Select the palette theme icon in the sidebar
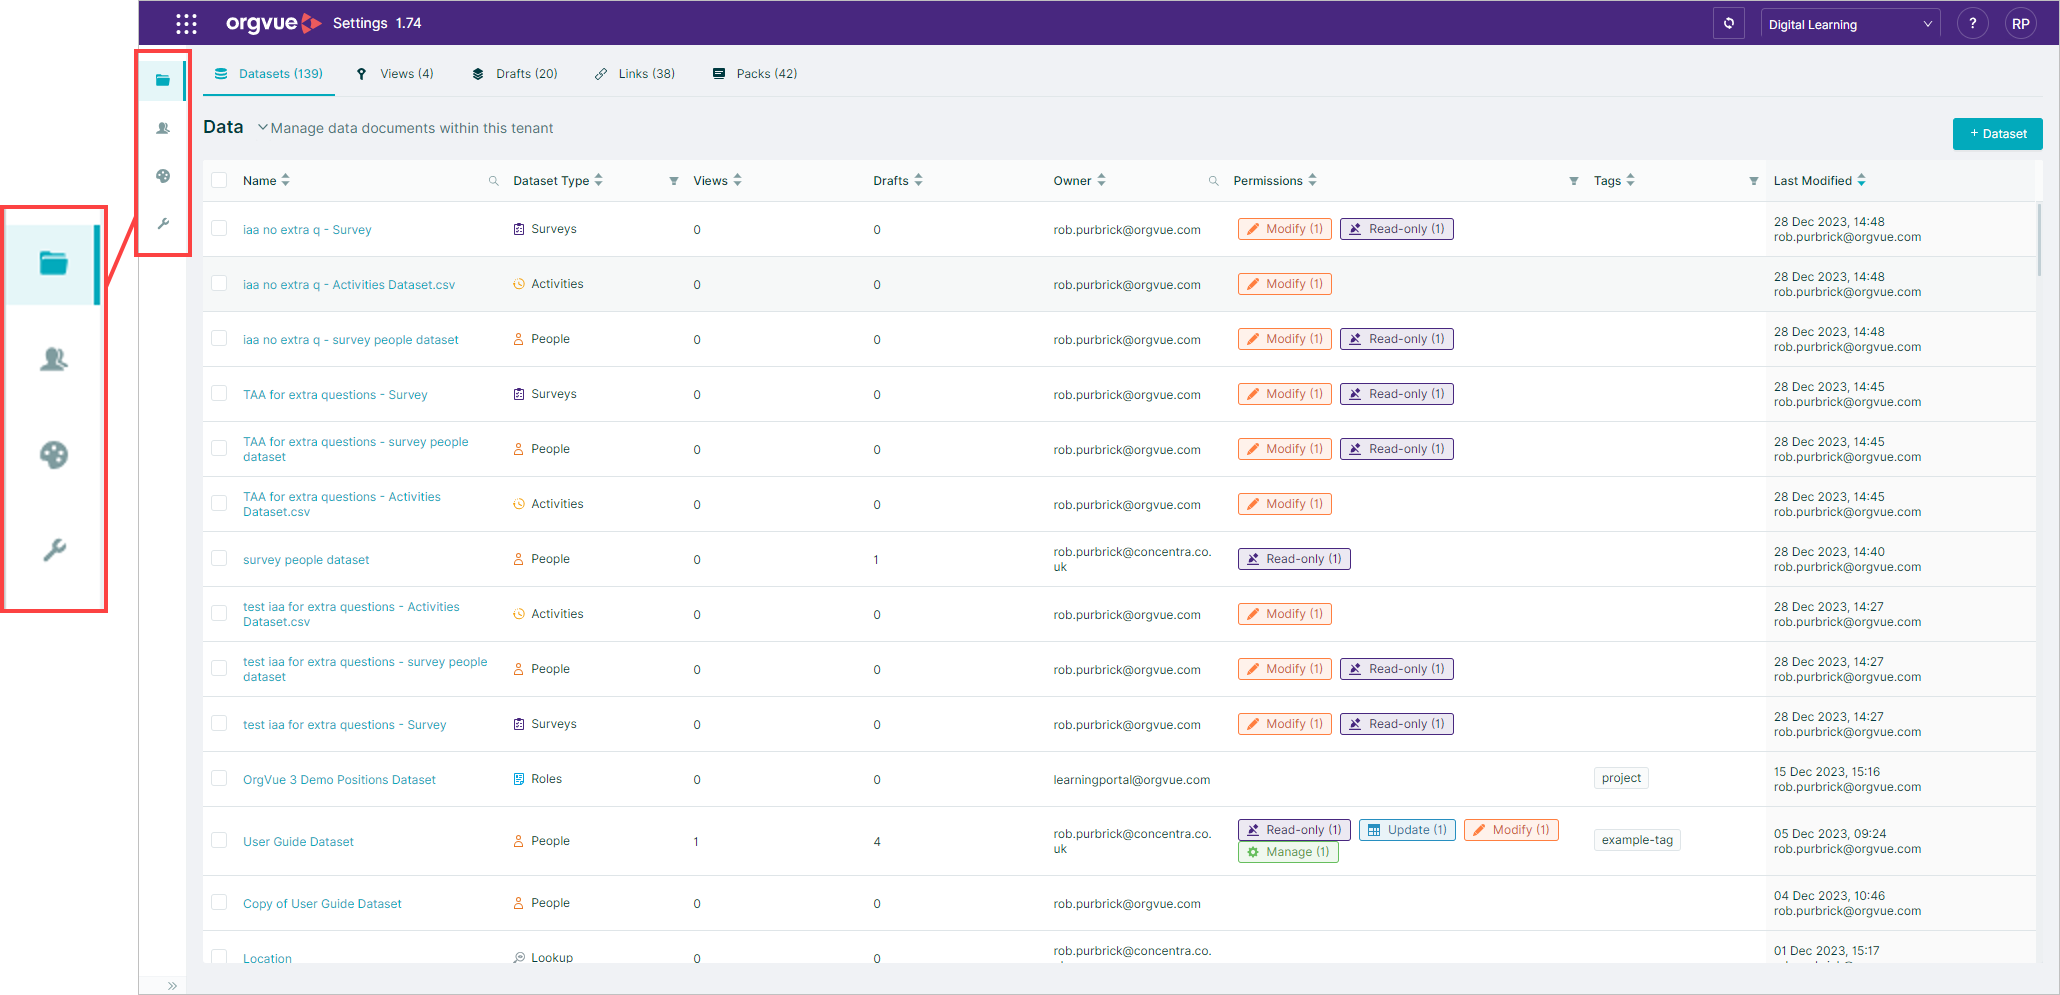Screen dimensions: 2060x995 click(x=163, y=176)
